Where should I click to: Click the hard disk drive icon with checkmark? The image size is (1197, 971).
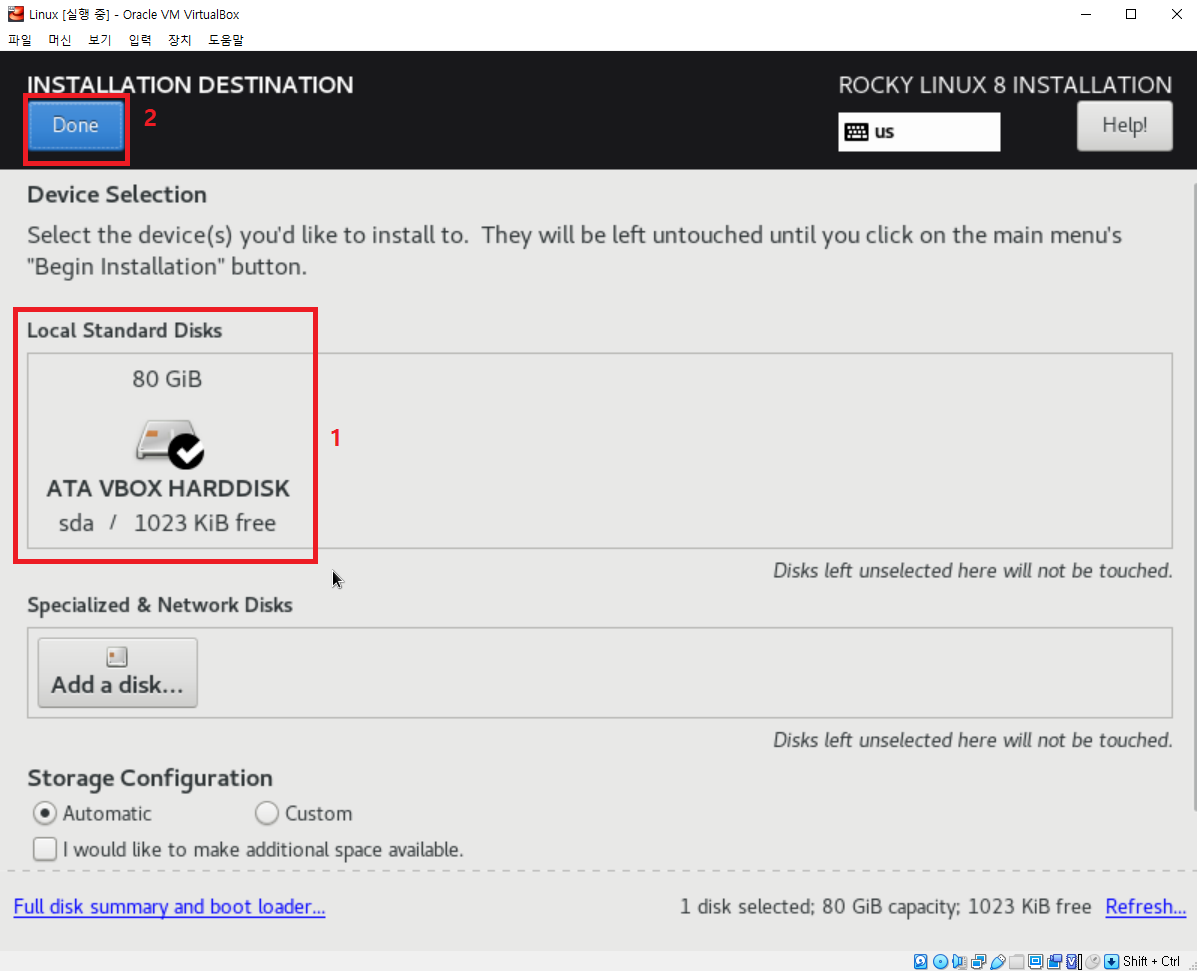point(170,444)
